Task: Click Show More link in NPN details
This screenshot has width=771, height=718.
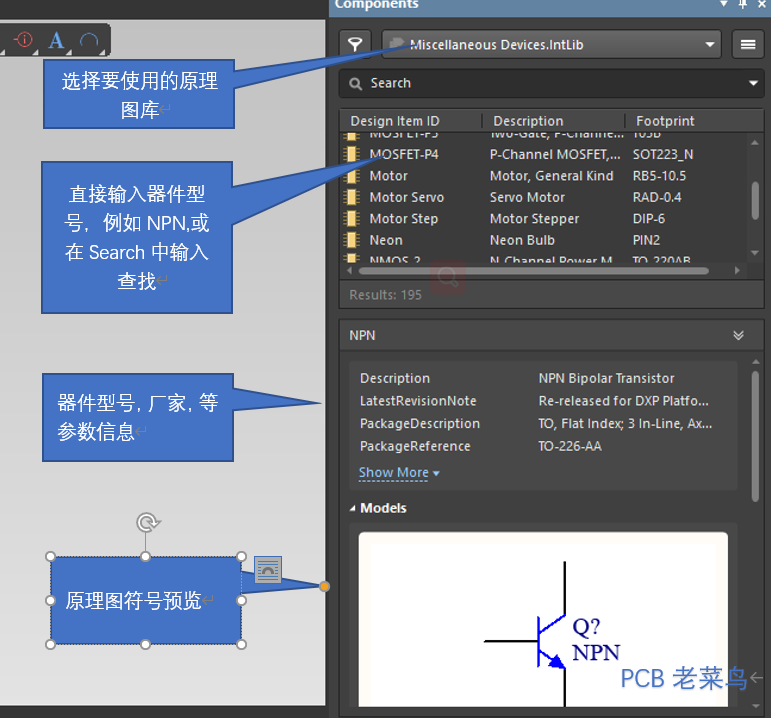Action: coord(398,473)
